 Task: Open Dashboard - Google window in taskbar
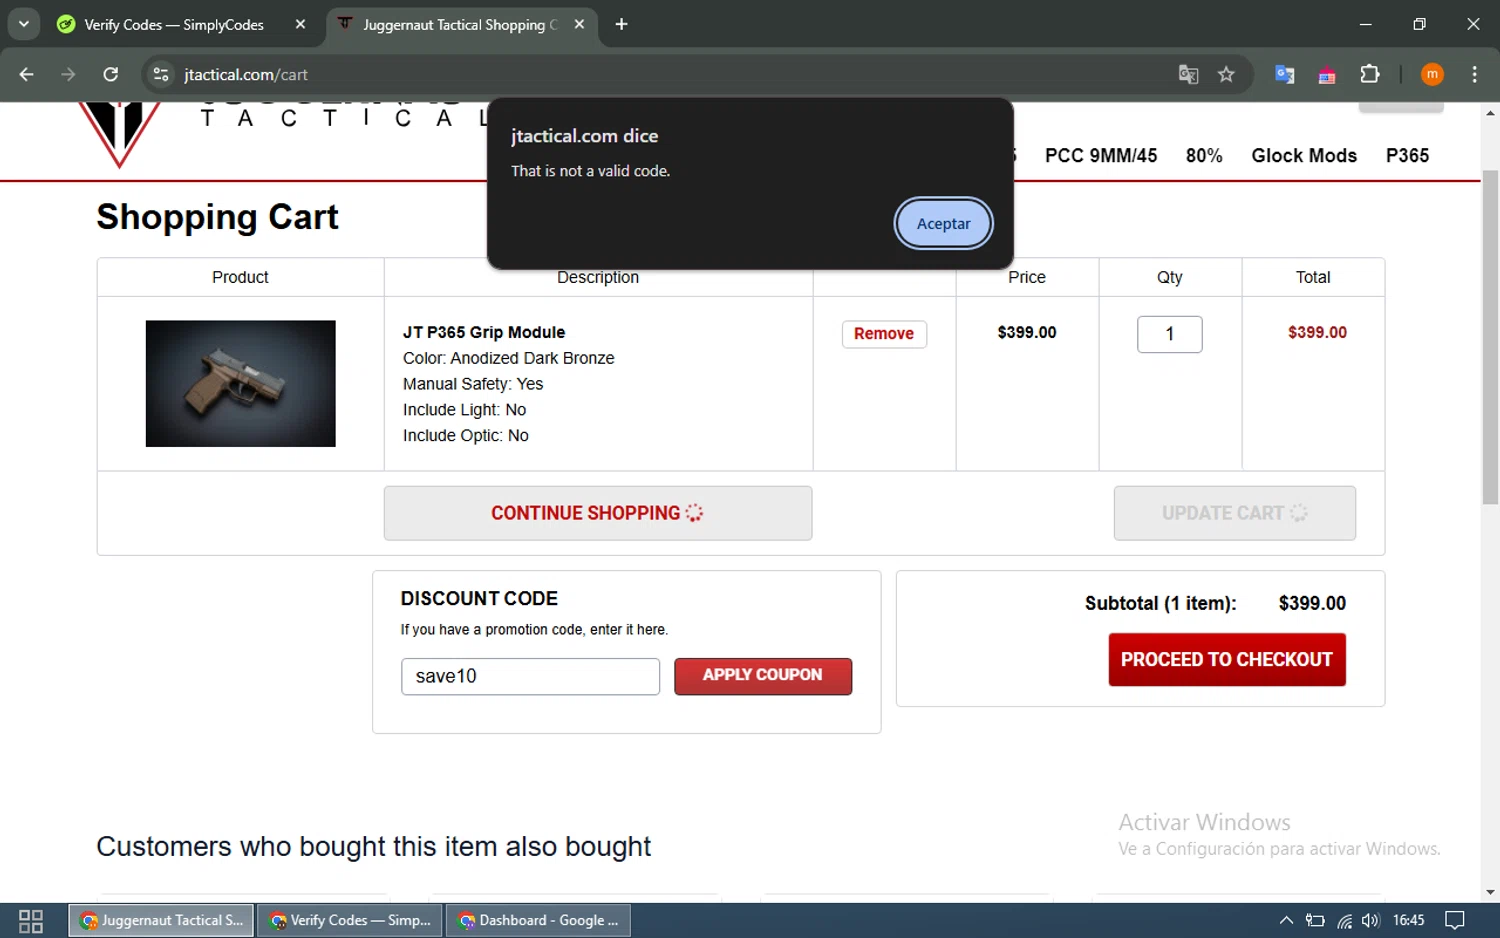tap(538, 921)
